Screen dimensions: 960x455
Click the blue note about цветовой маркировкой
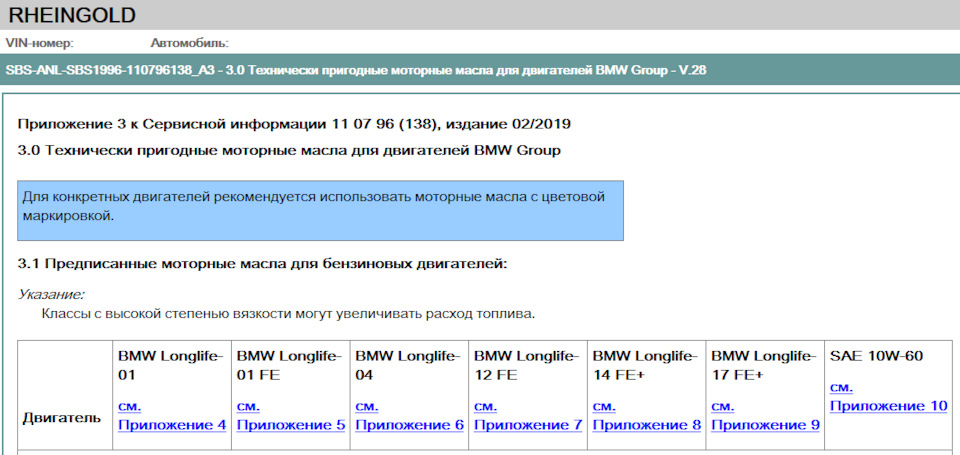(320, 210)
